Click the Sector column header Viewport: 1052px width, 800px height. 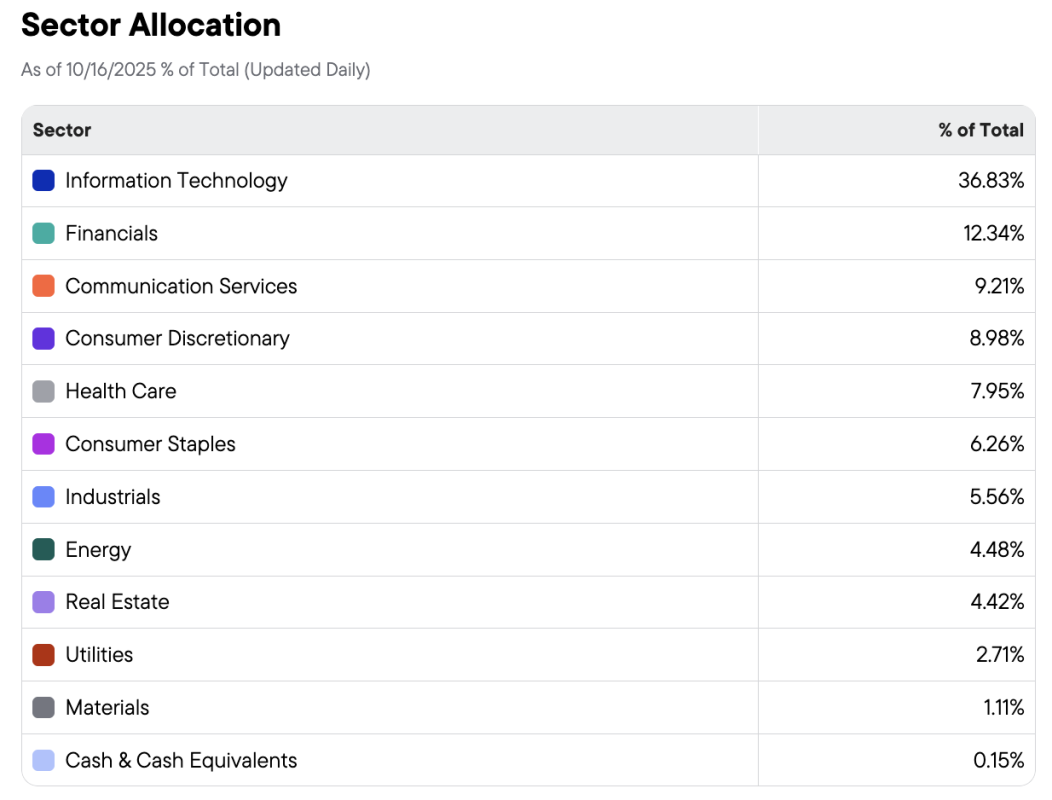tap(62, 130)
